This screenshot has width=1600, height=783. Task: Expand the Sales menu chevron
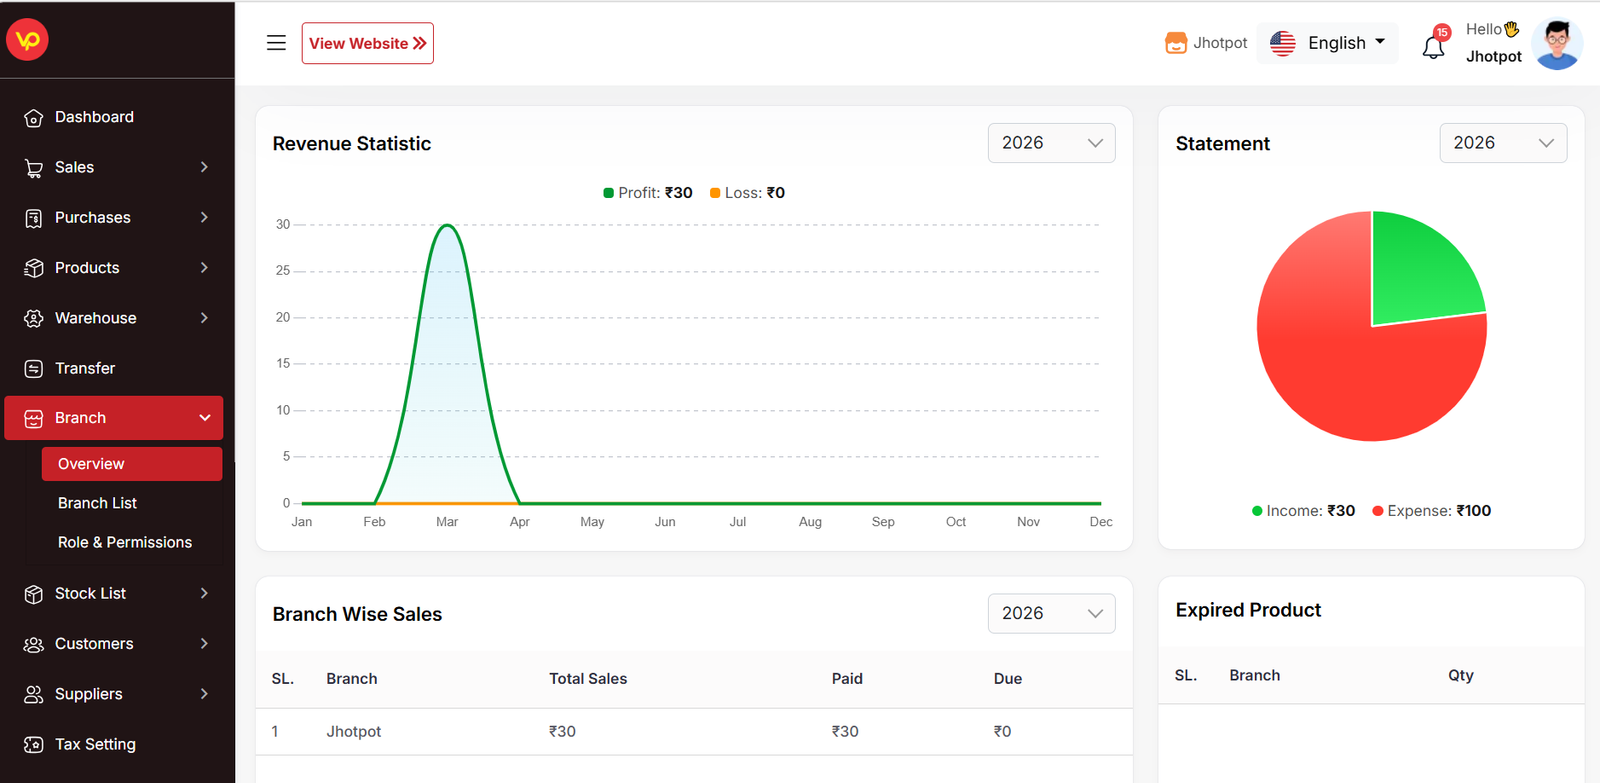coord(204,167)
